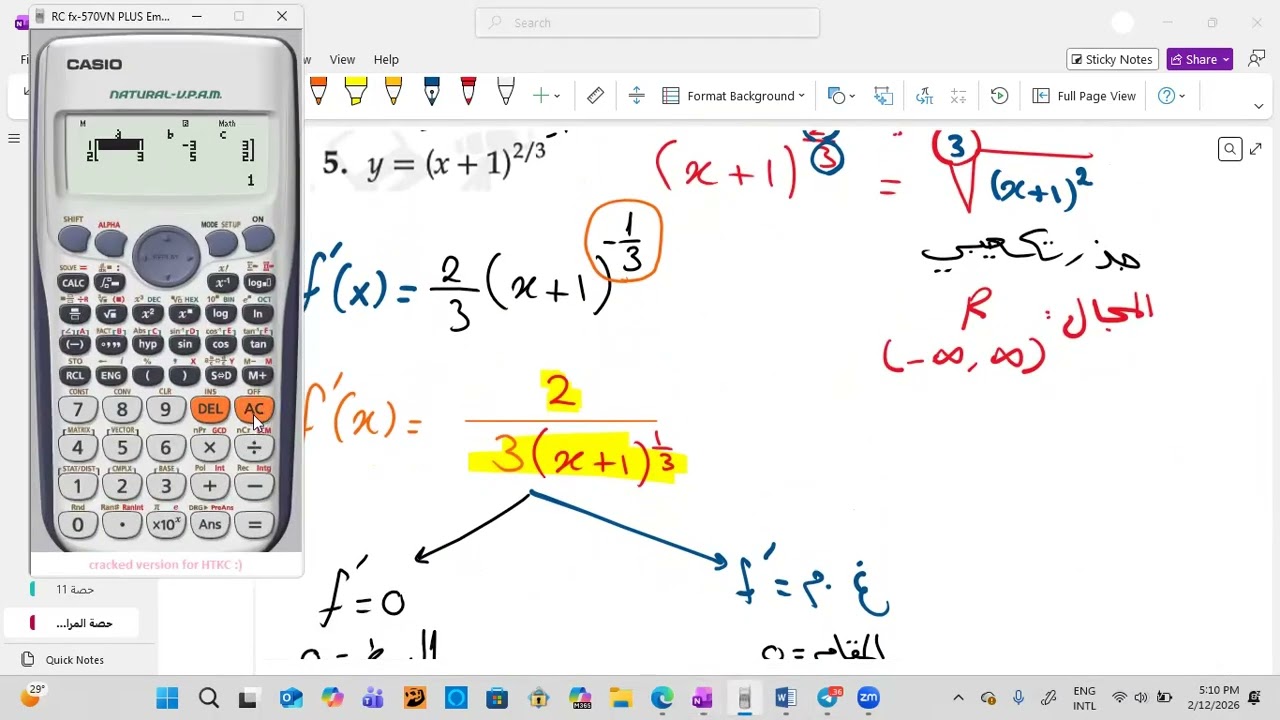Click the Ink to Shape icon
The width and height of the screenshot is (1280, 720).
(883, 96)
